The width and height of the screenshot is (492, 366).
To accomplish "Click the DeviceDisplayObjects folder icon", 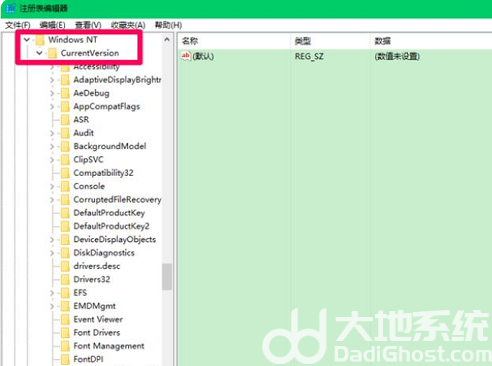I will tap(65, 240).
